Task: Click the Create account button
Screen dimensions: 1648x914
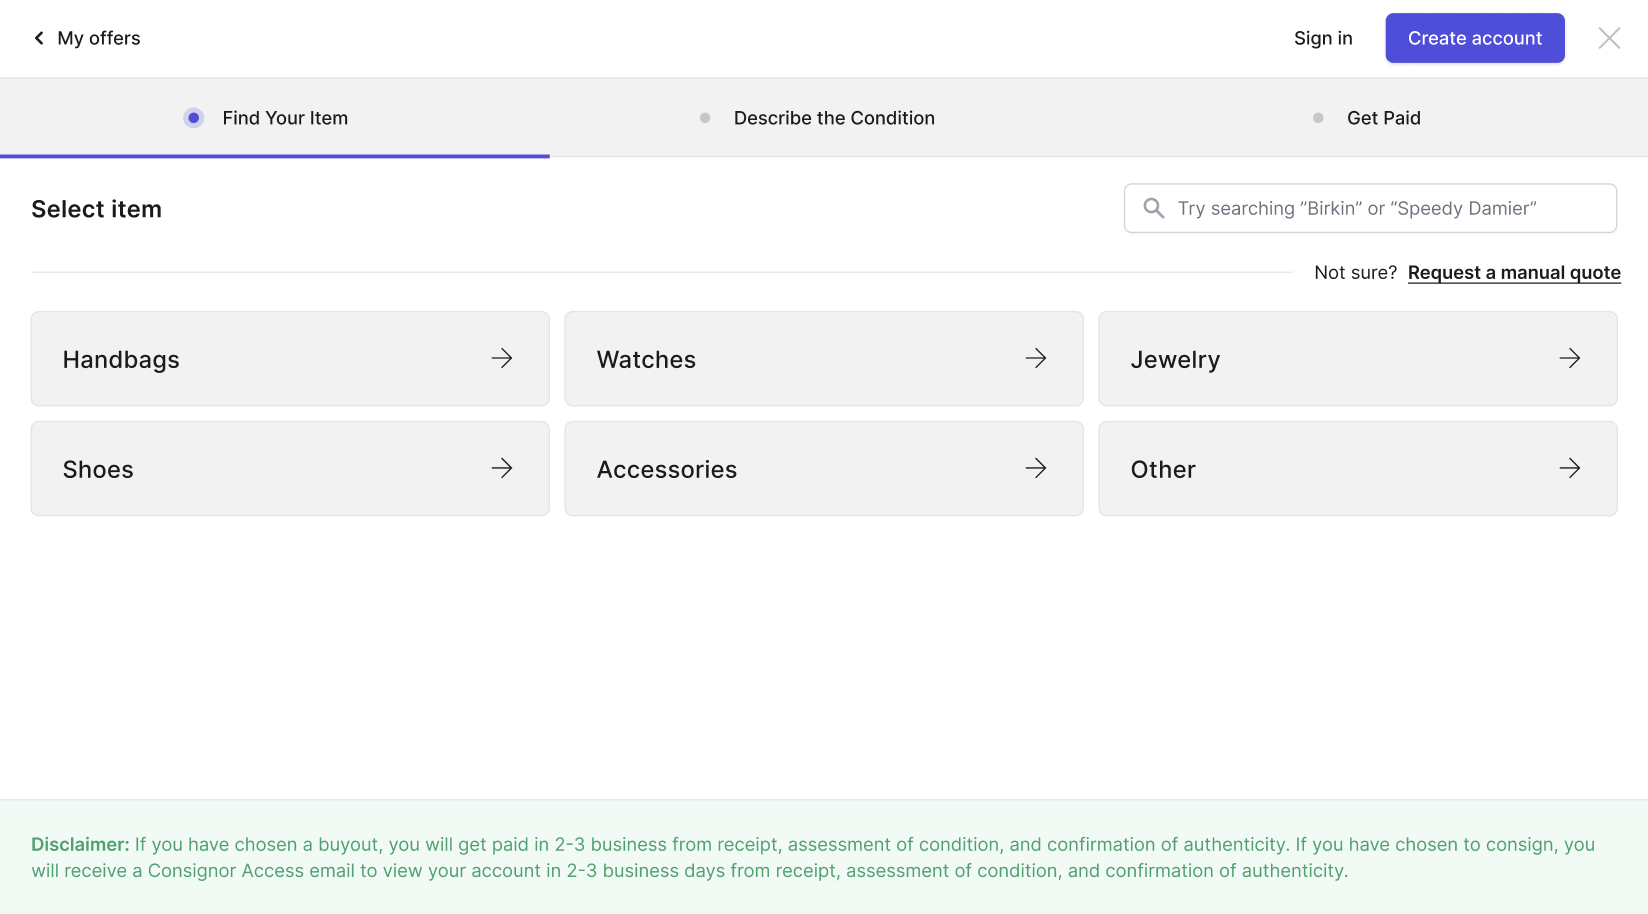Action: point(1475,38)
